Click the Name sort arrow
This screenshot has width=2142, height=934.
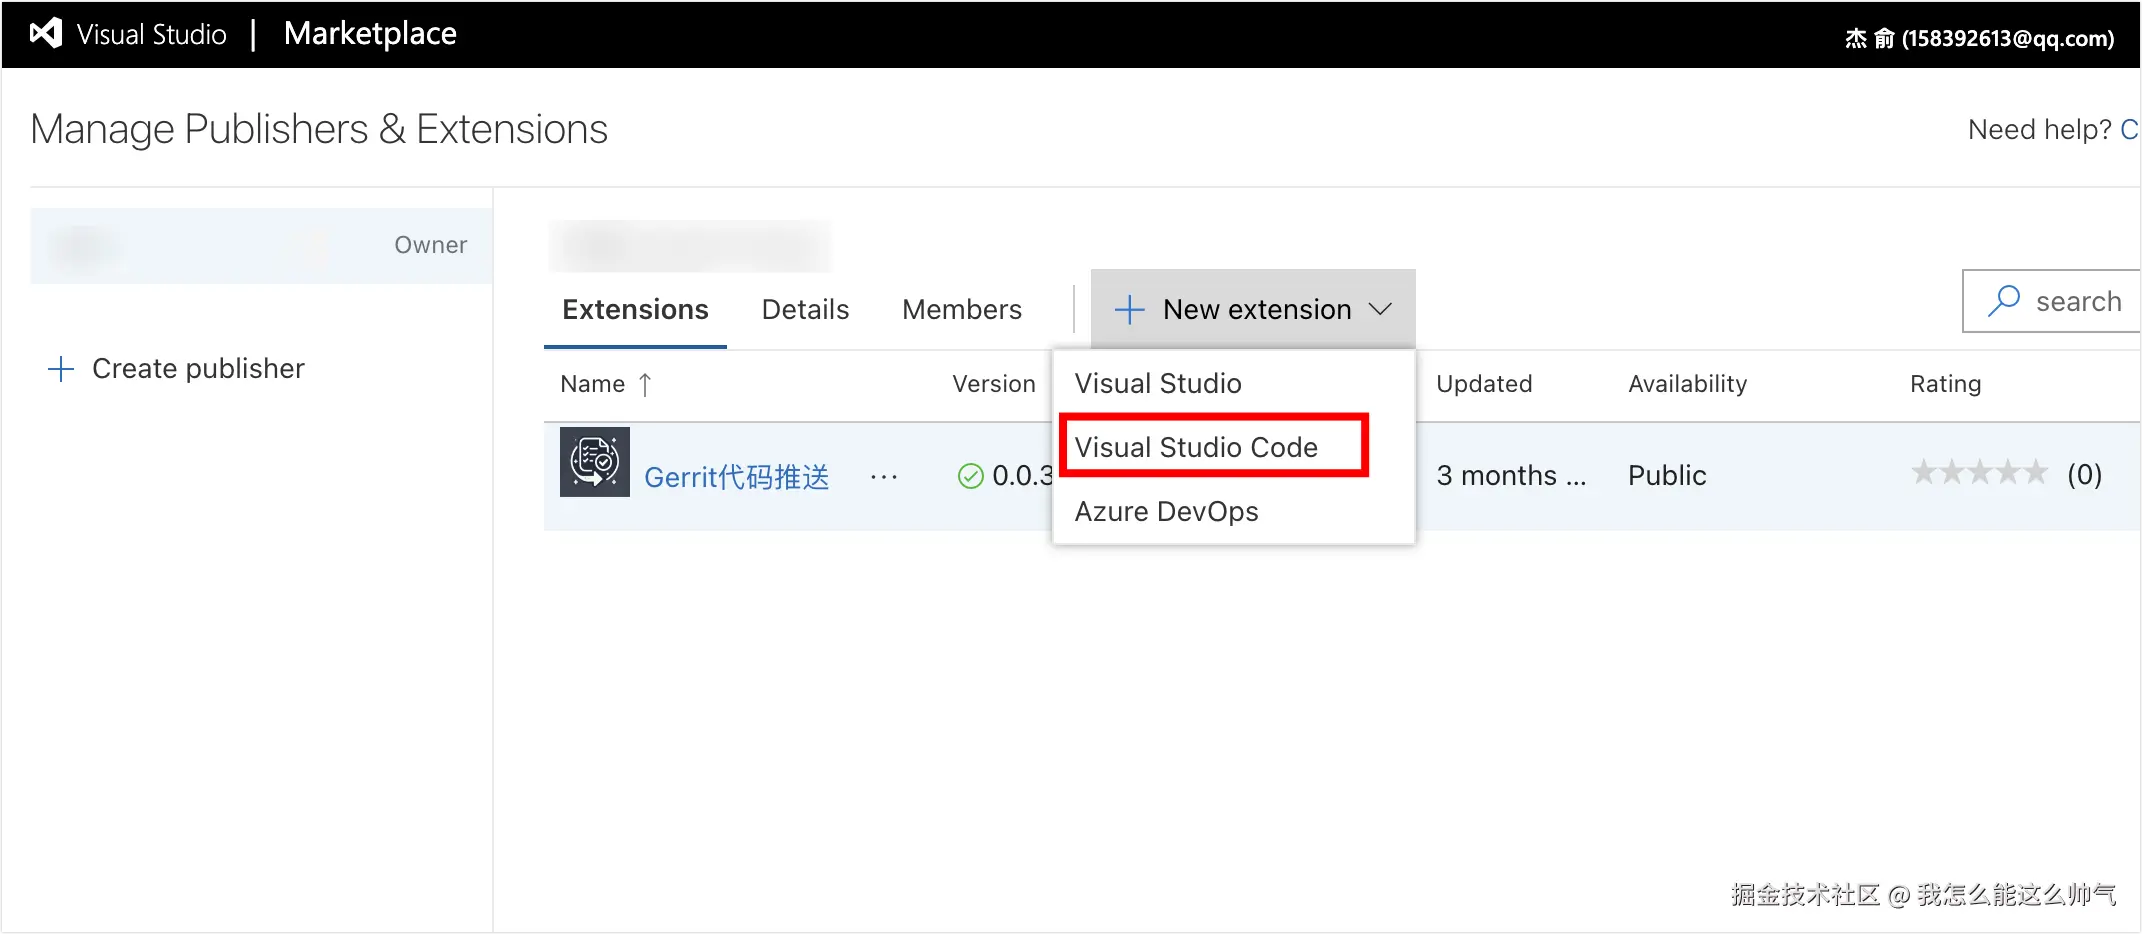[x=645, y=385]
